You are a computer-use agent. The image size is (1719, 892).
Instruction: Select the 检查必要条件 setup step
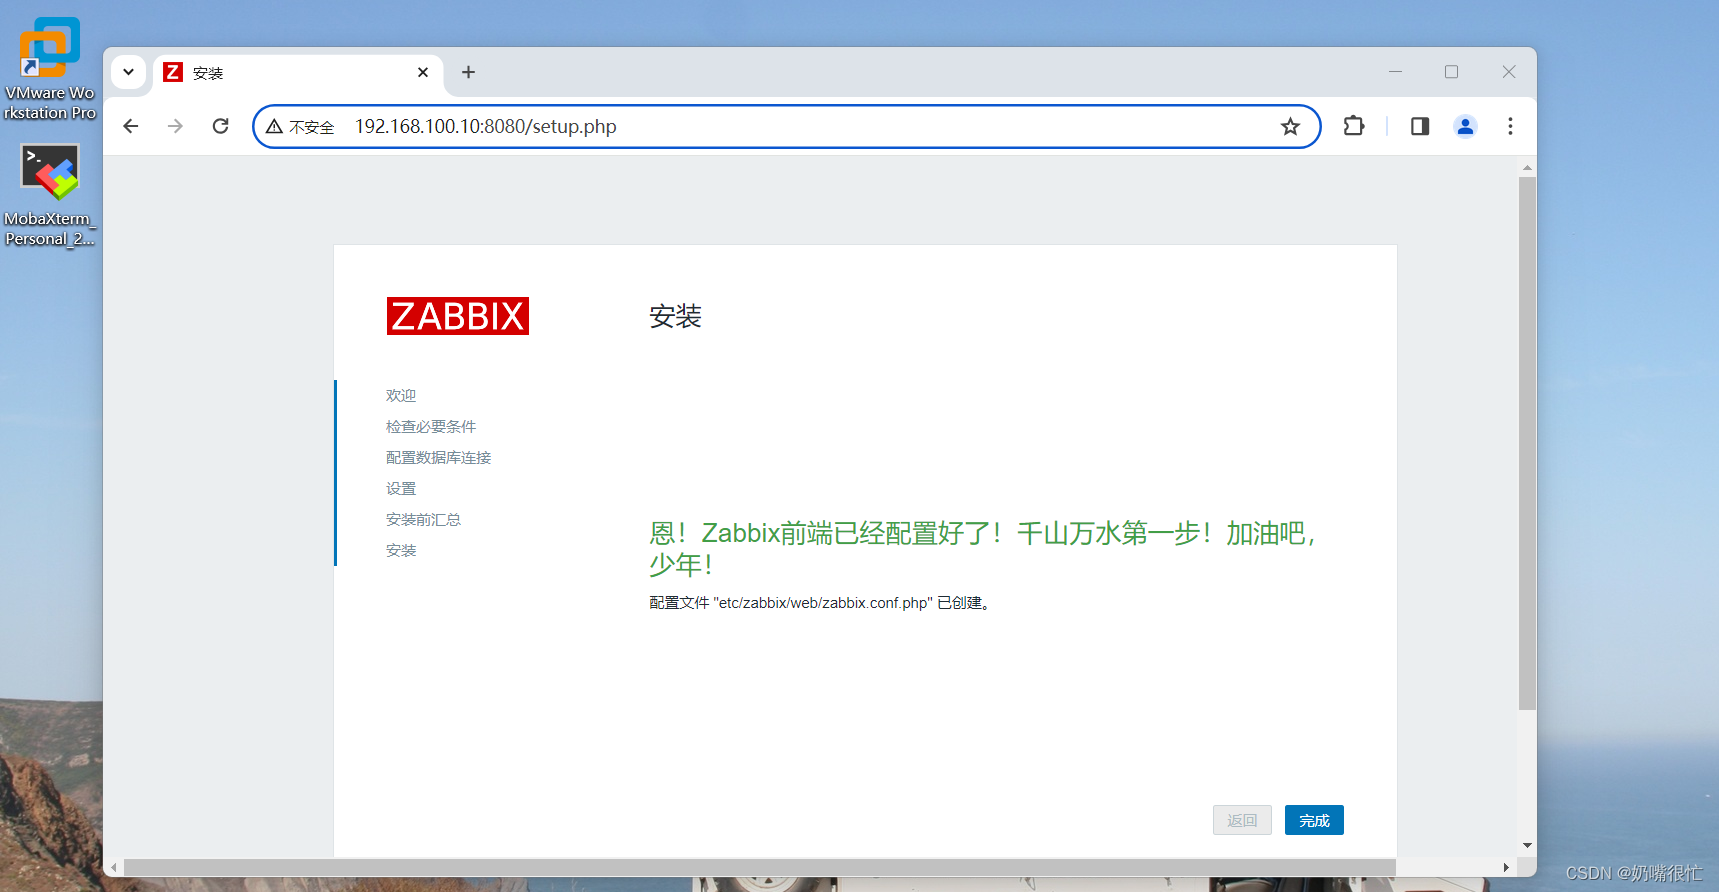(431, 427)
